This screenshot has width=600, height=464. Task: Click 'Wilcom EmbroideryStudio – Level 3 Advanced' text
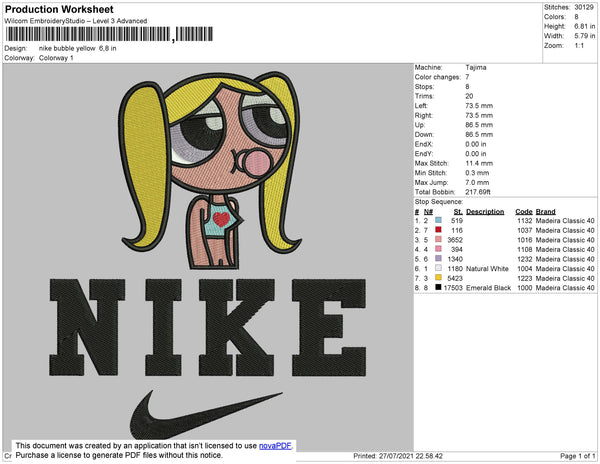(76, 21)
